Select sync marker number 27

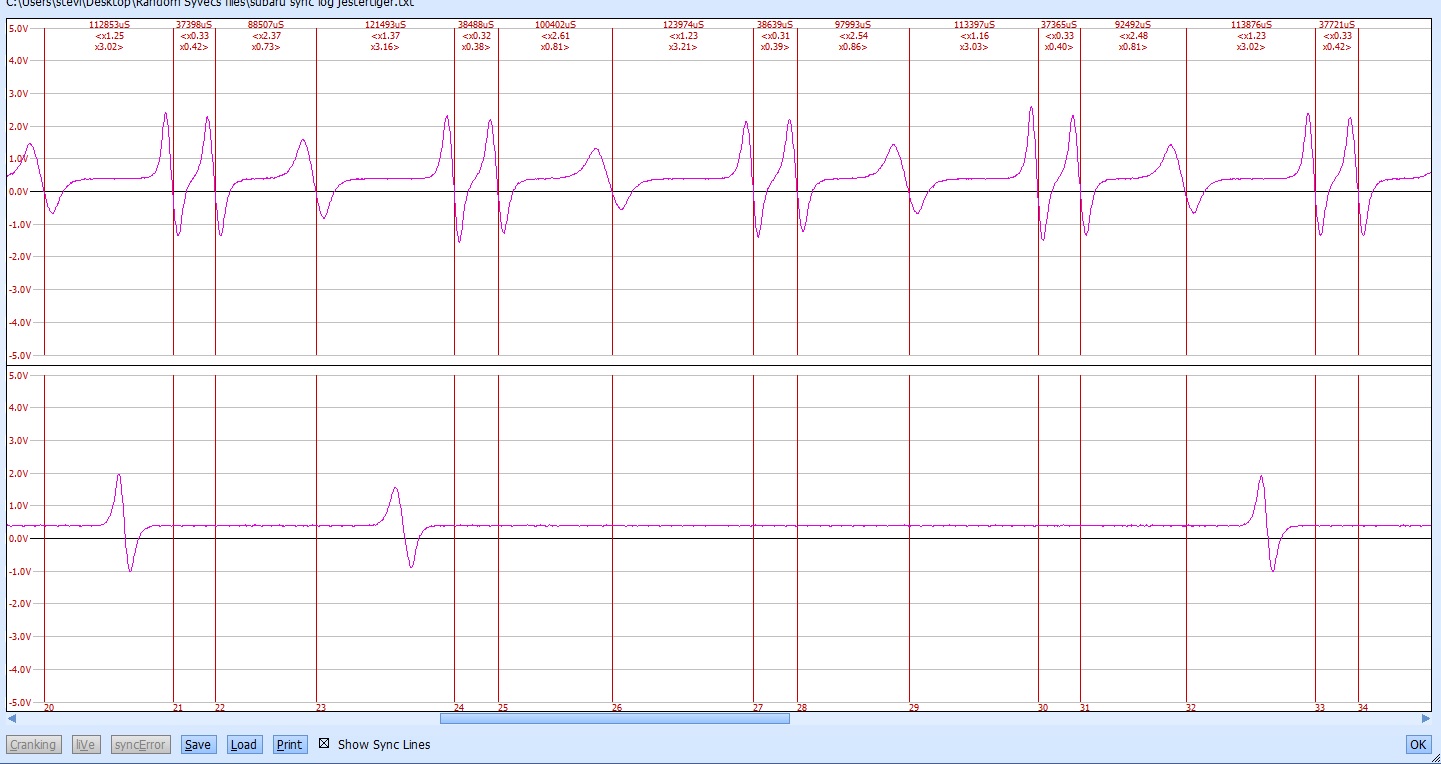[x=758, y=707]
